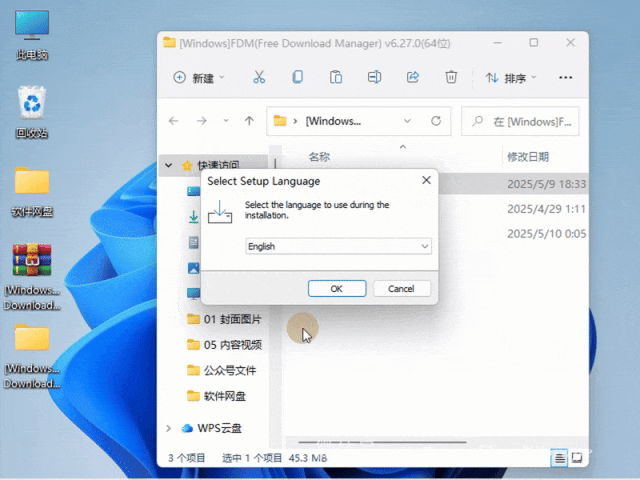Image resolution: width=640 pixels, height=480 pixels.
Task: Open the 软件网盘 folder in sidebar
Action: click(216, 396)
